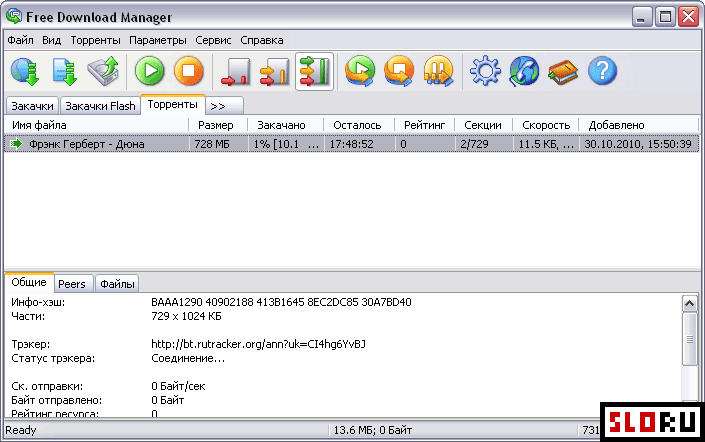The image size is (705, 442).
Task: Click scroll up arrow in details pane
Action: point(689,304)
